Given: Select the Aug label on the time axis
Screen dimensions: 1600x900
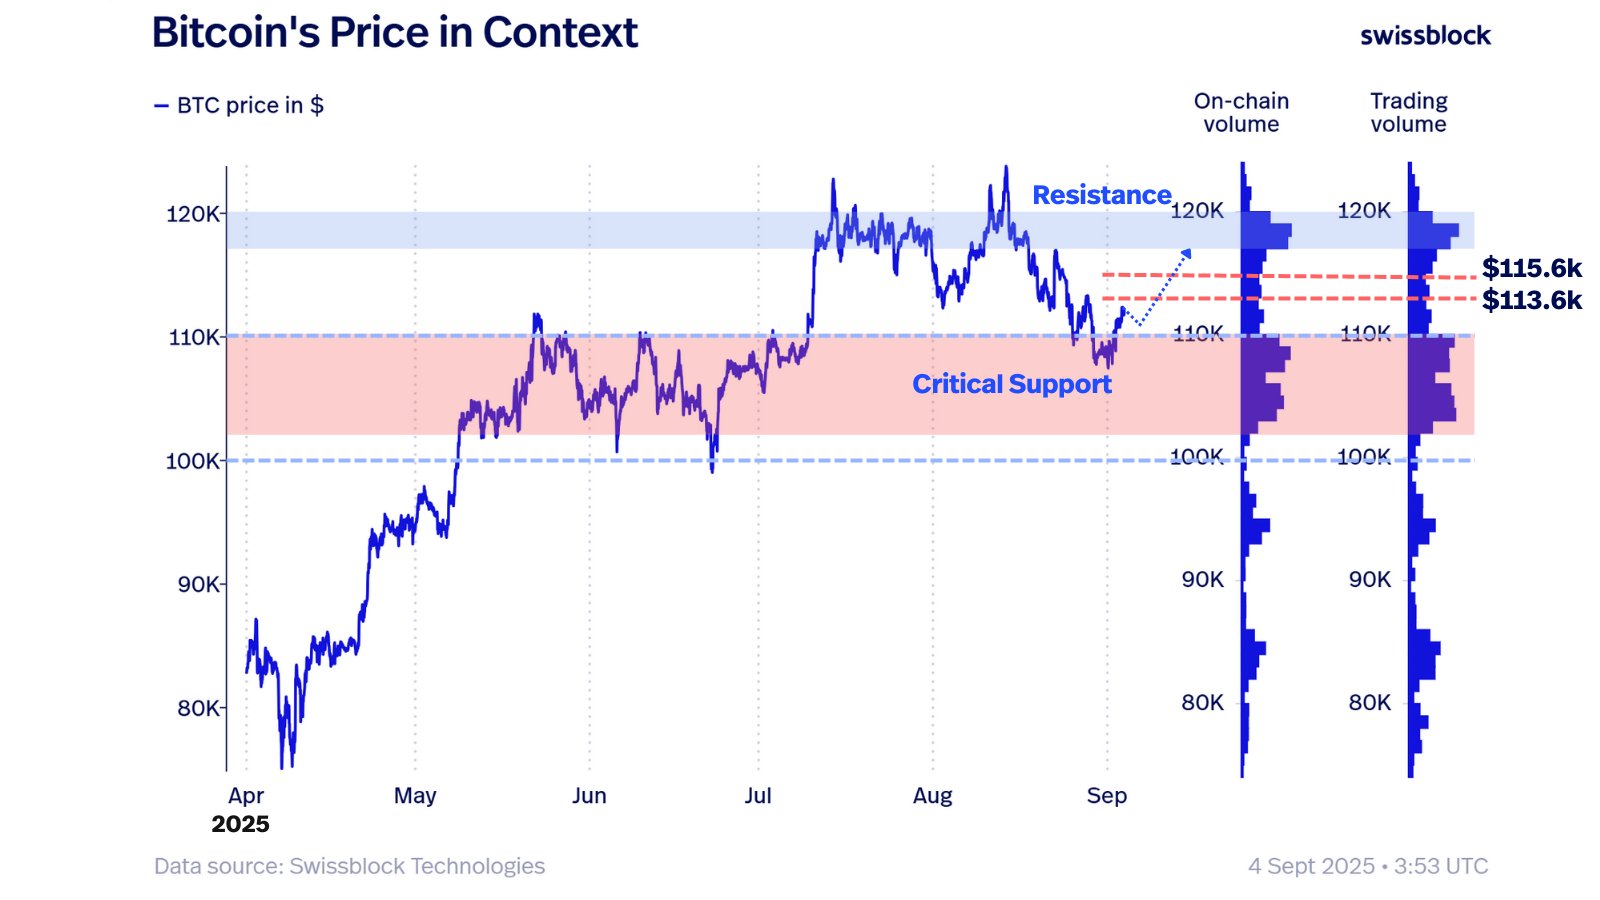Looking at the screenshot, I should 932,796.
